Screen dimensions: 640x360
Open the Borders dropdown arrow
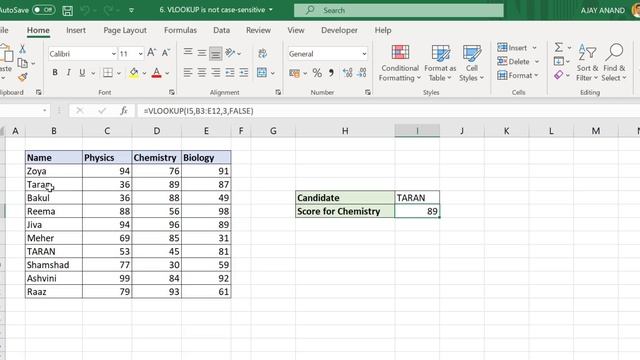pos(119,73)
